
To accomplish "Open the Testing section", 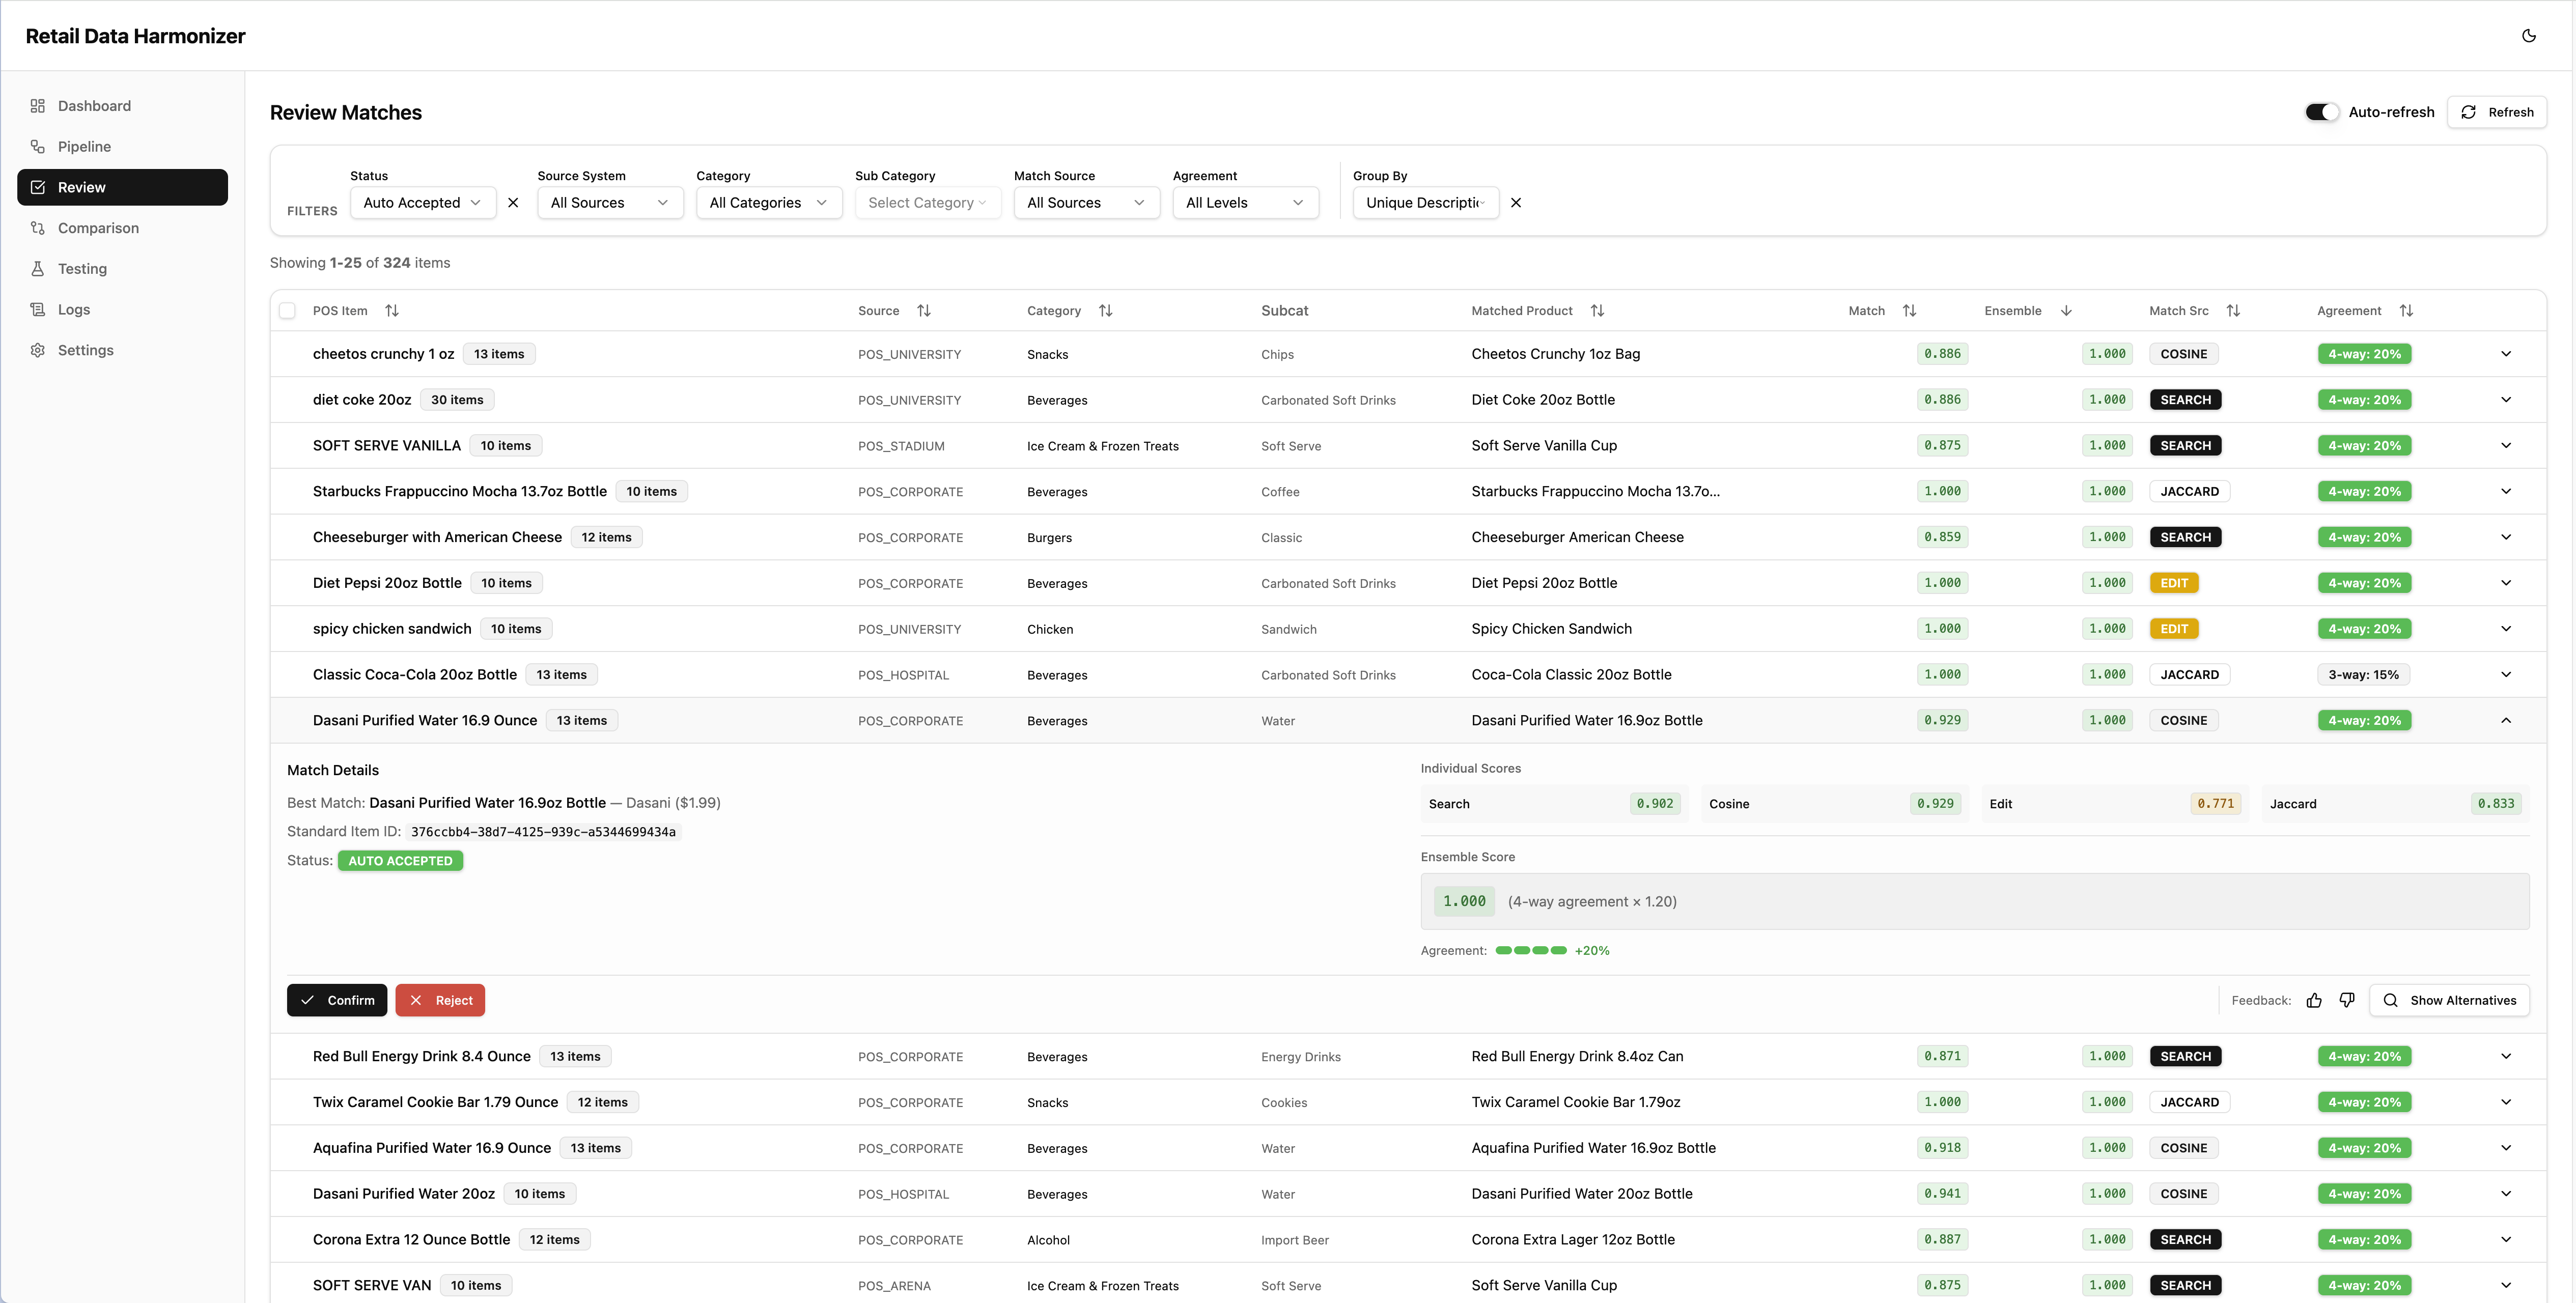I will 122,269.
